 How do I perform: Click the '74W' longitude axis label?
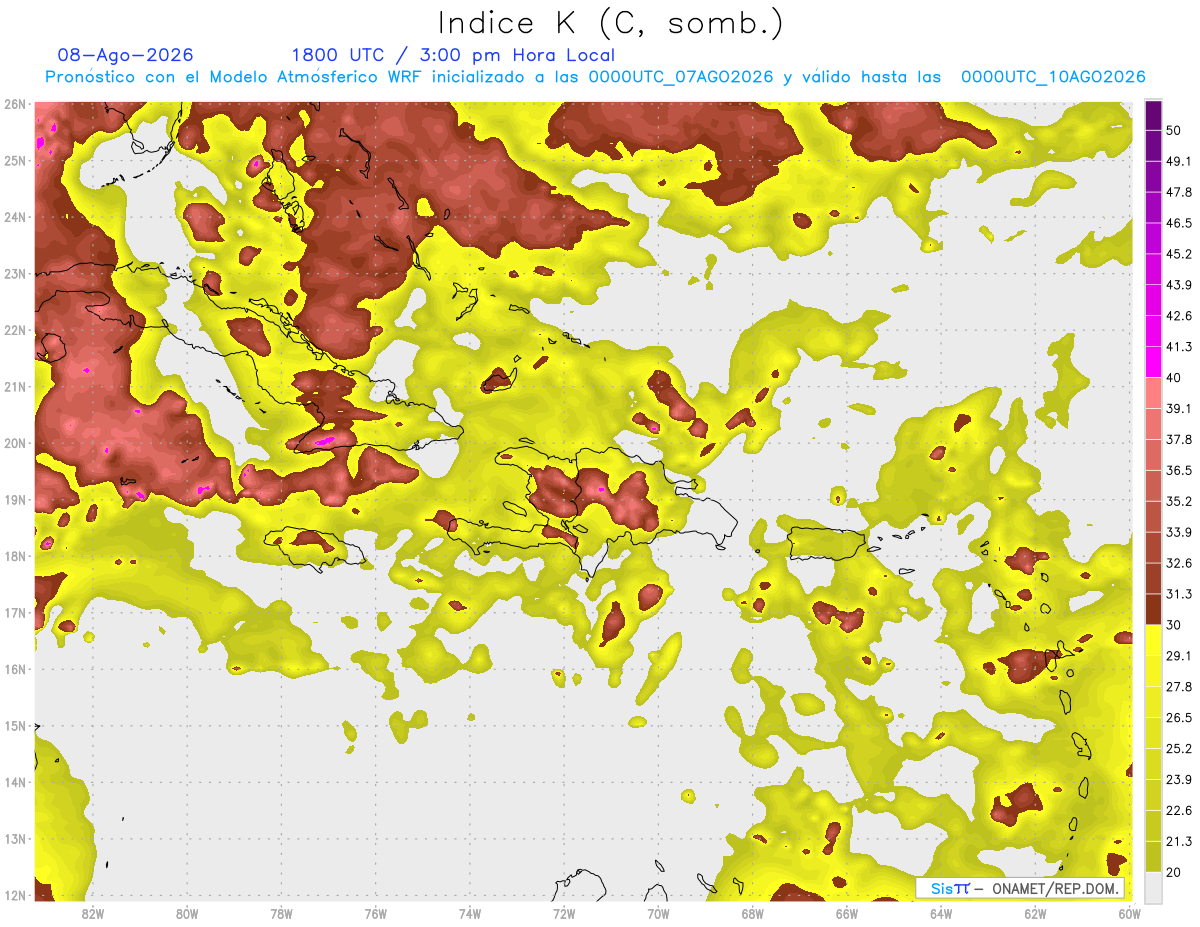470,913
